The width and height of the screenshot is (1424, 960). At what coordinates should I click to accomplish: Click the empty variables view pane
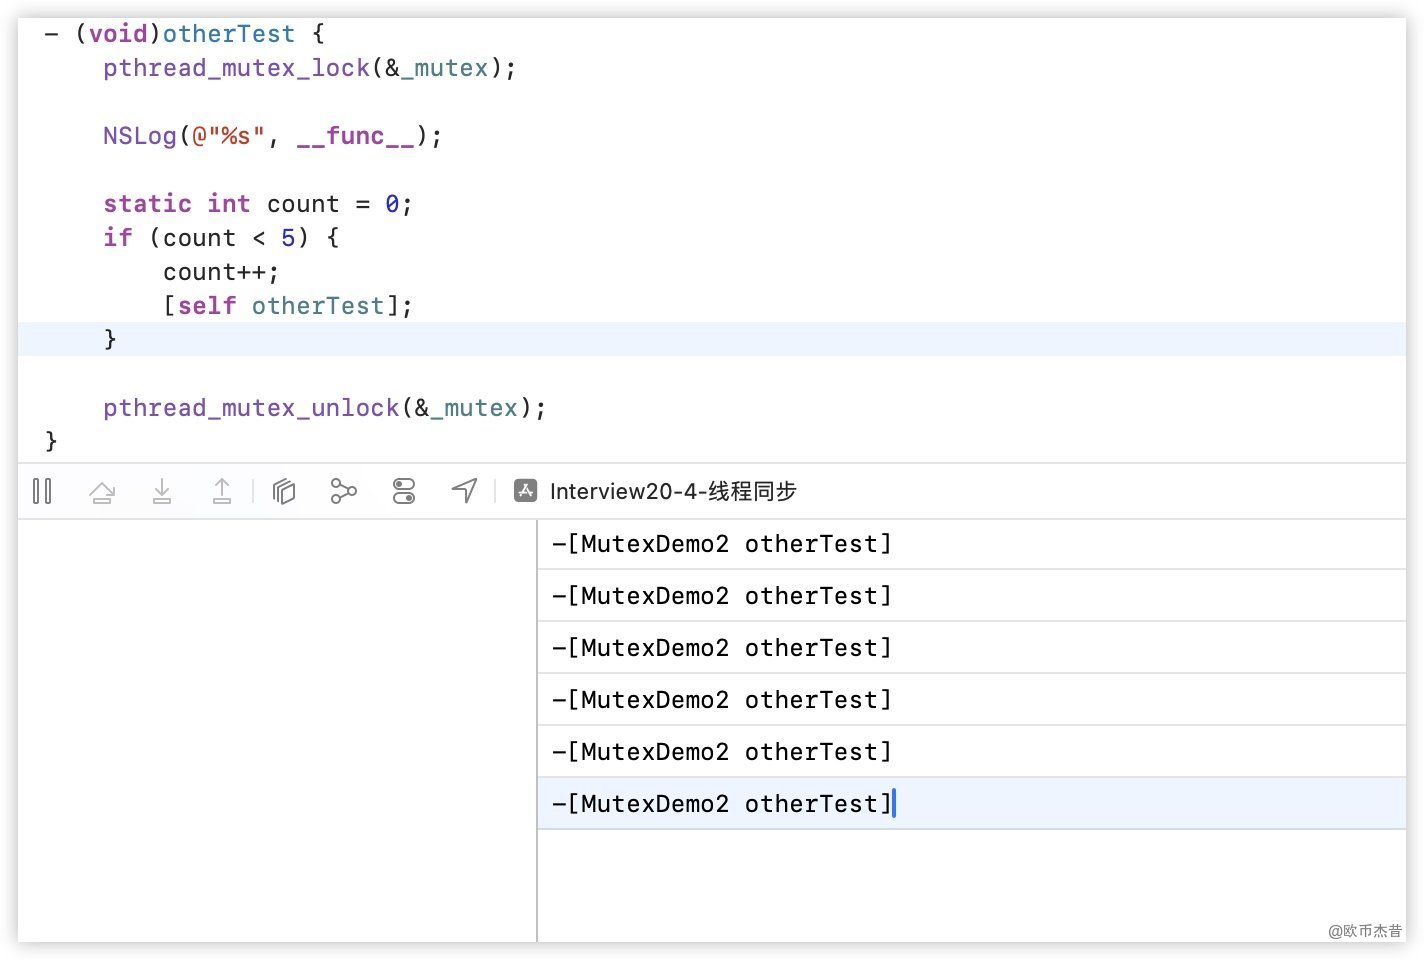tap(277, 730)
